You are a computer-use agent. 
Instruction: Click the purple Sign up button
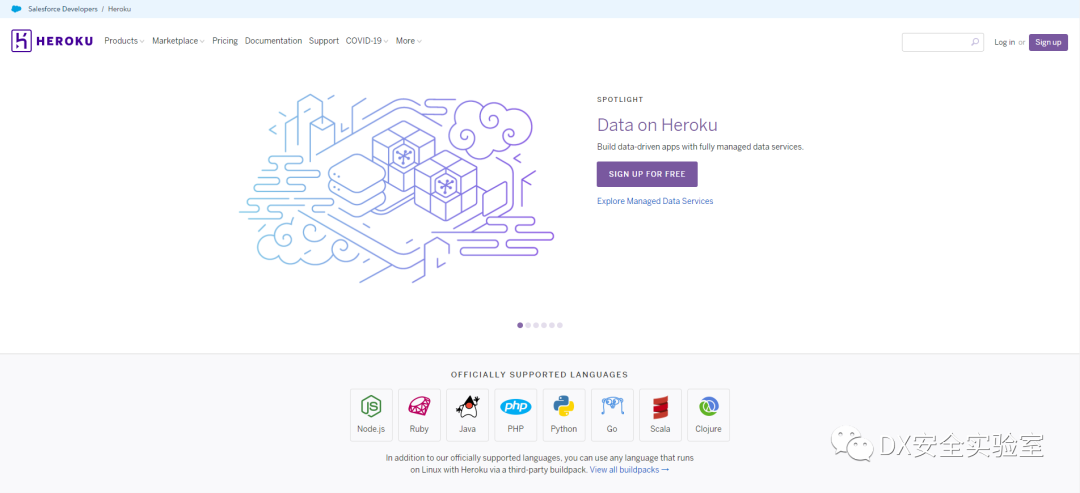click(x=1048, y=42)
